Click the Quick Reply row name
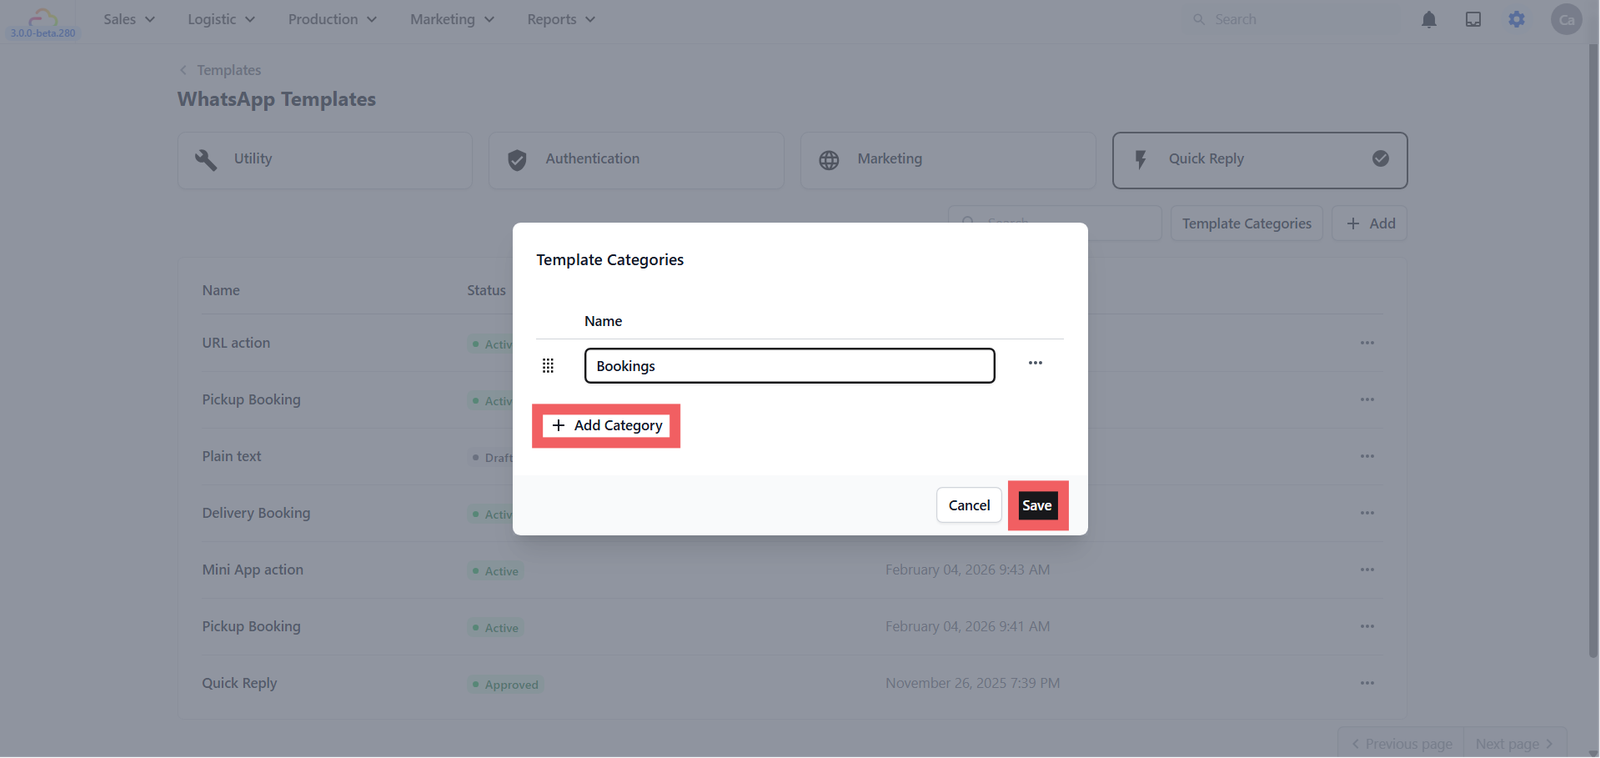Screen dimensions: 1600x758 click(x=239, y=683)
